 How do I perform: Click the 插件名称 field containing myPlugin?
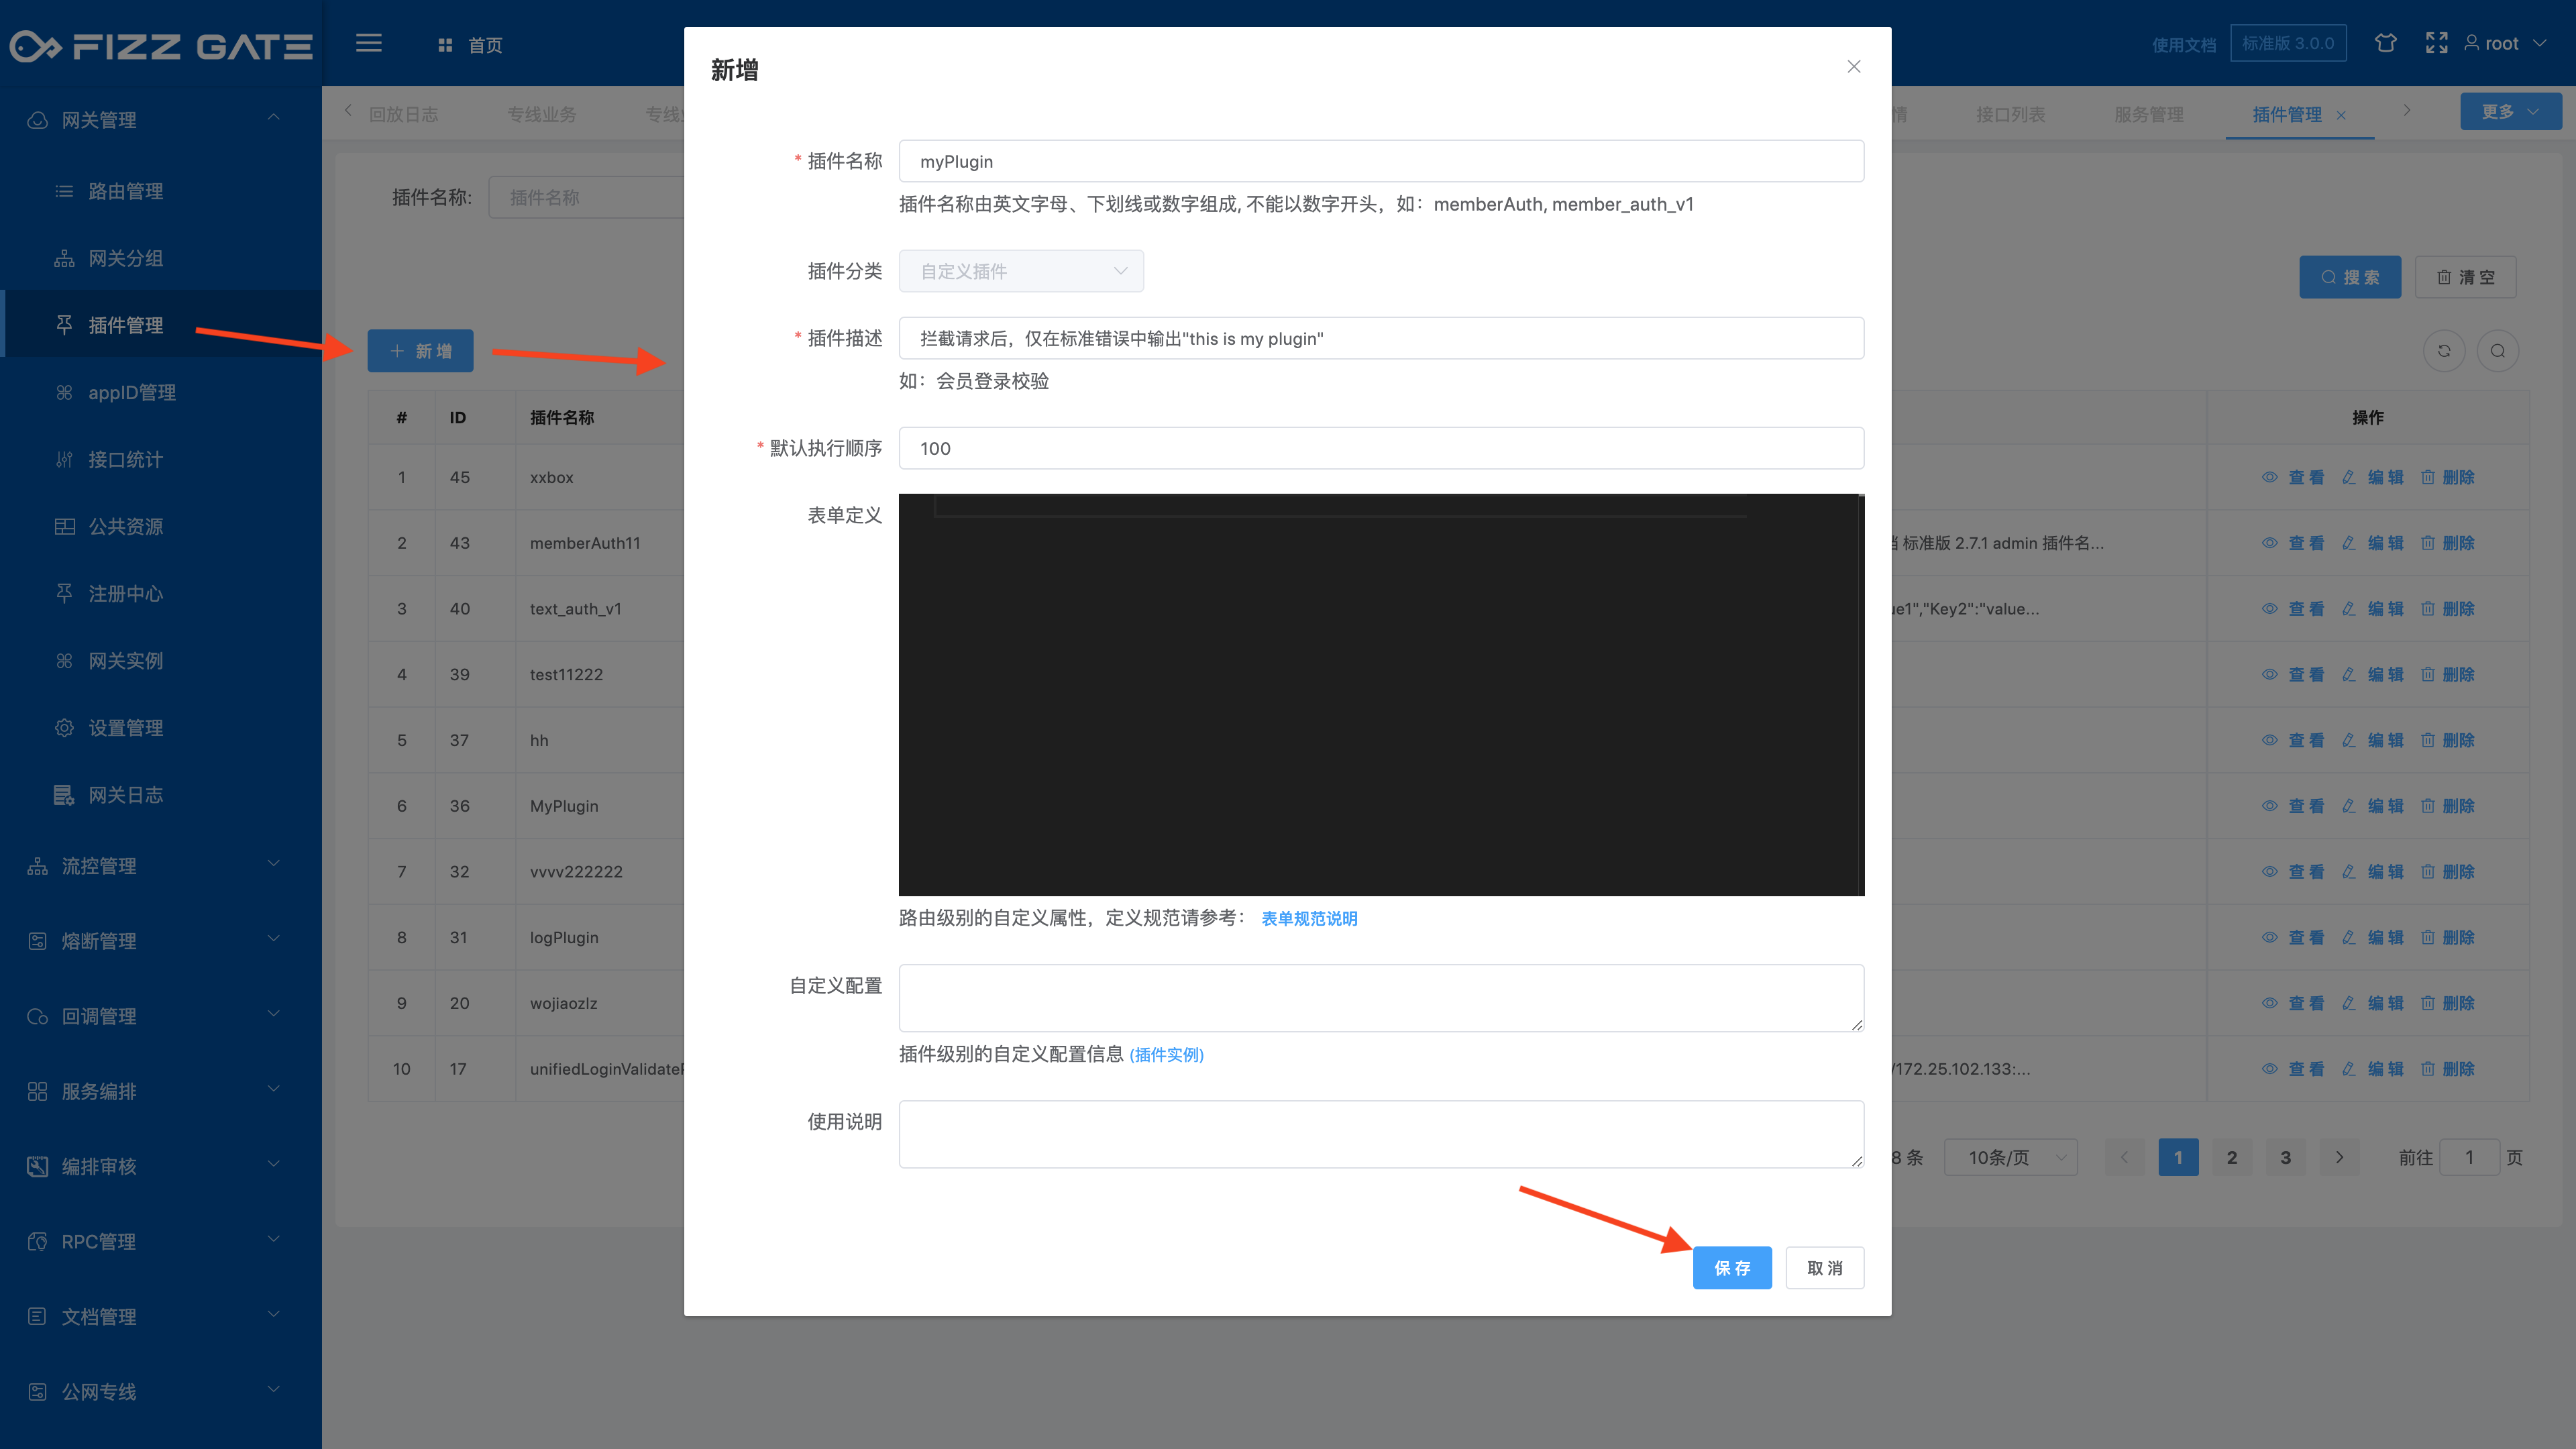pyautogui.click(x=1381, y=161)
